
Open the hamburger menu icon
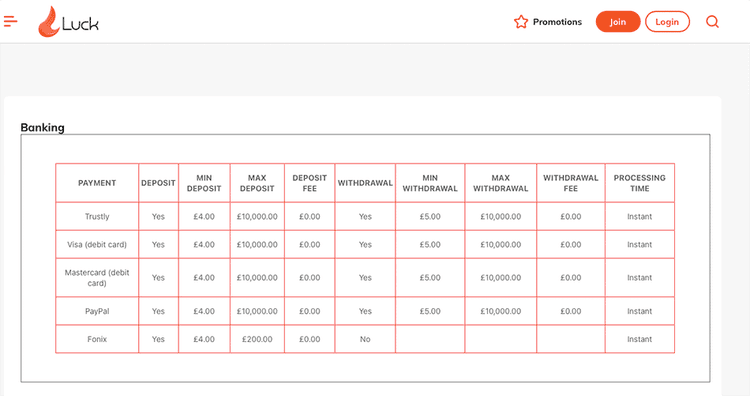(11, 21)
